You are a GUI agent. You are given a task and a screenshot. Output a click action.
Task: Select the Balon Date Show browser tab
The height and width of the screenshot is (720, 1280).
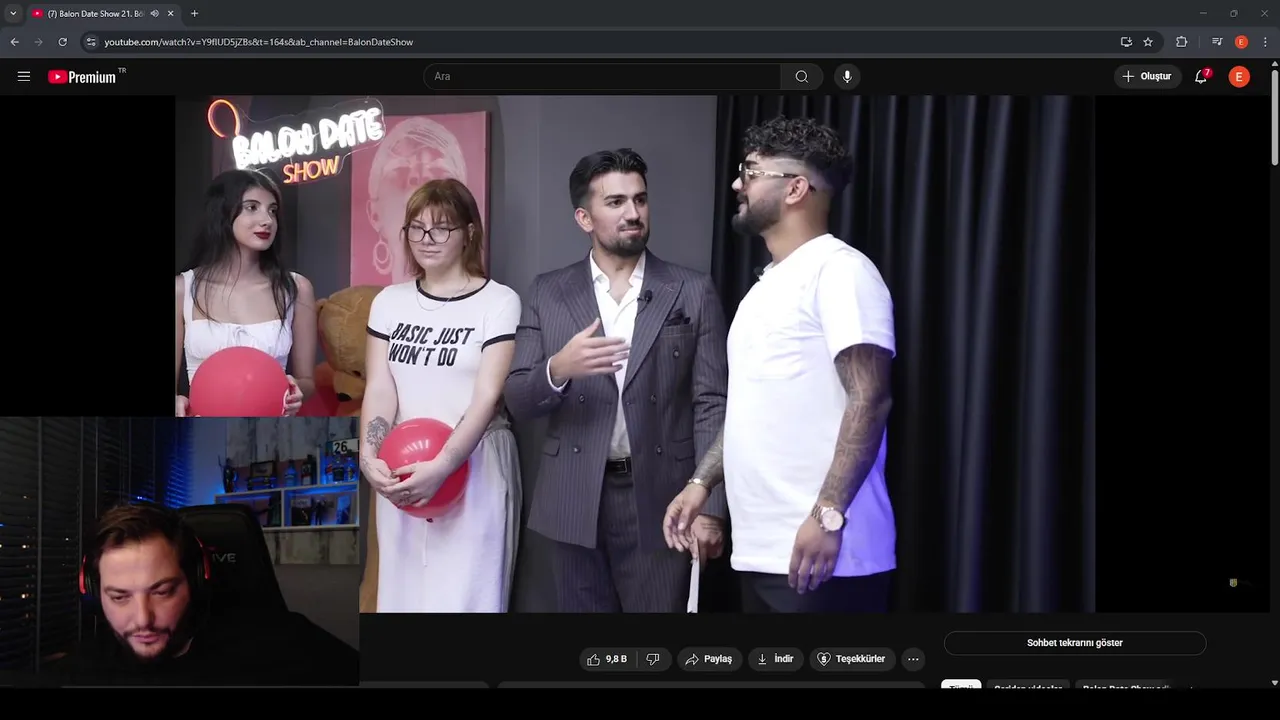click(x=103, y=13)
